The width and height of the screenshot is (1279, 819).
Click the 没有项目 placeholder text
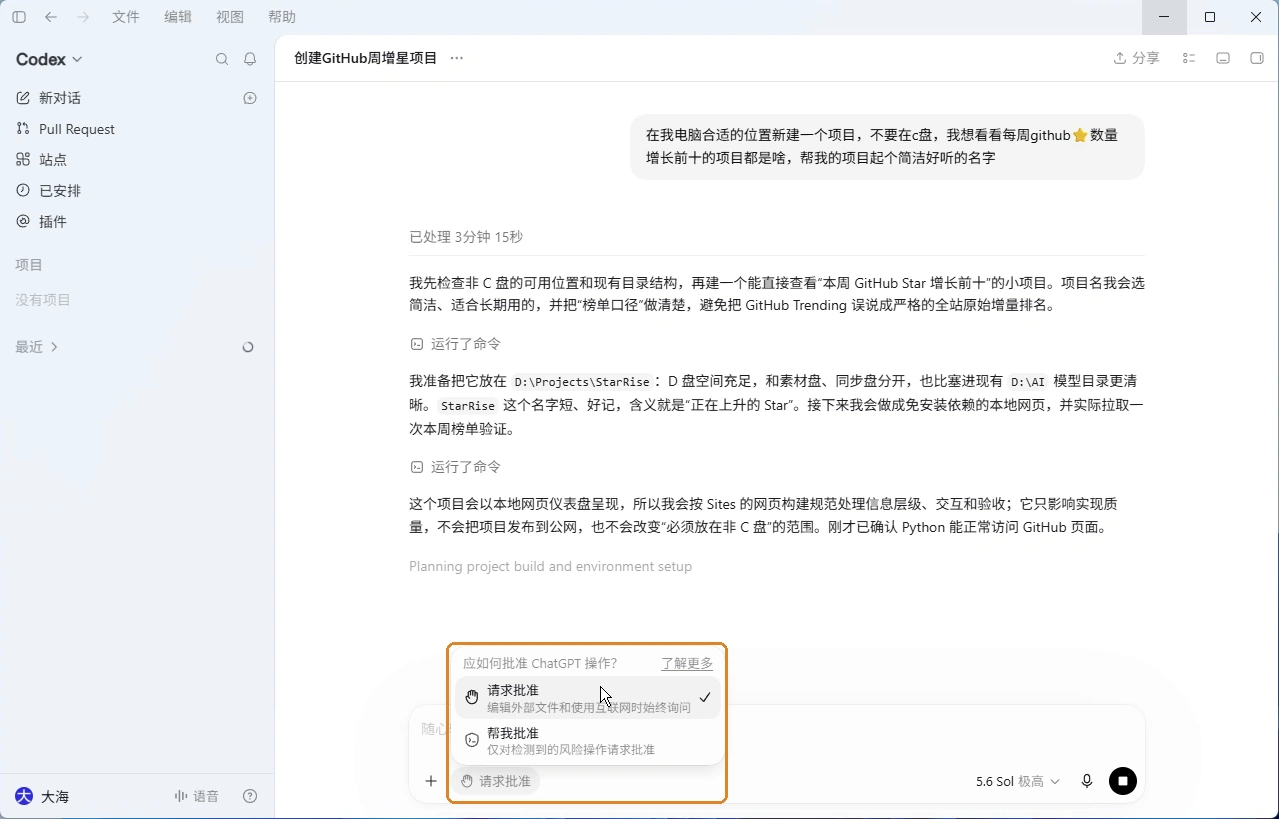click(43, 300)
